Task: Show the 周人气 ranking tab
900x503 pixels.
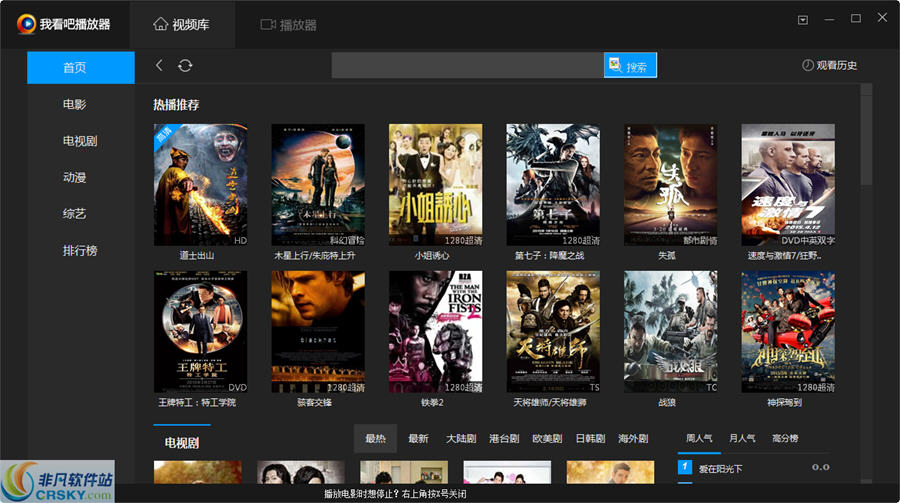Action: [x=699, y=438]
